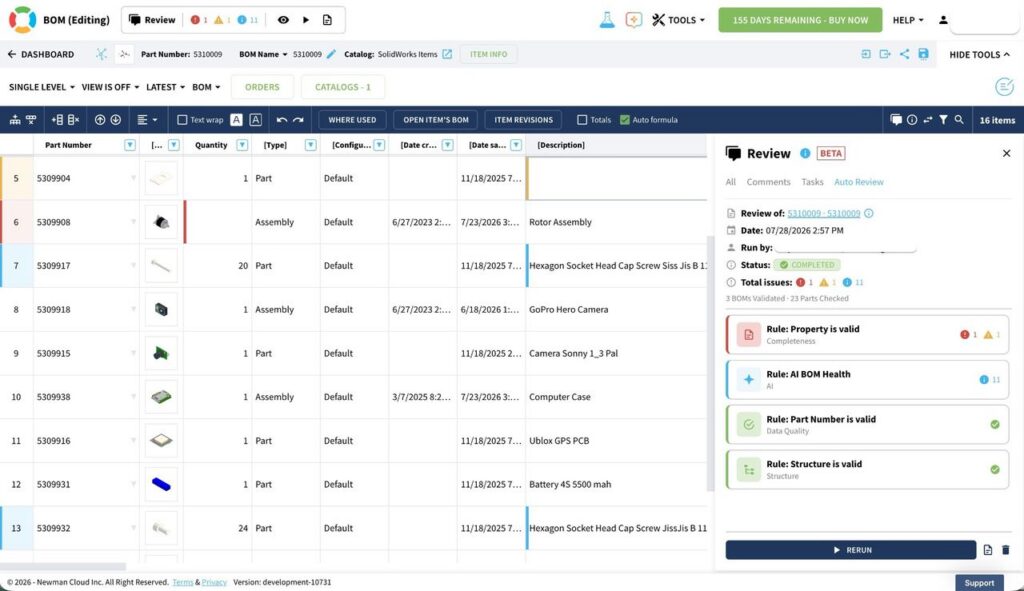Open SolidWorks Items catalog external link icon
The height and width of the screenshot is (591, 1024).
[x=447, y=54]
